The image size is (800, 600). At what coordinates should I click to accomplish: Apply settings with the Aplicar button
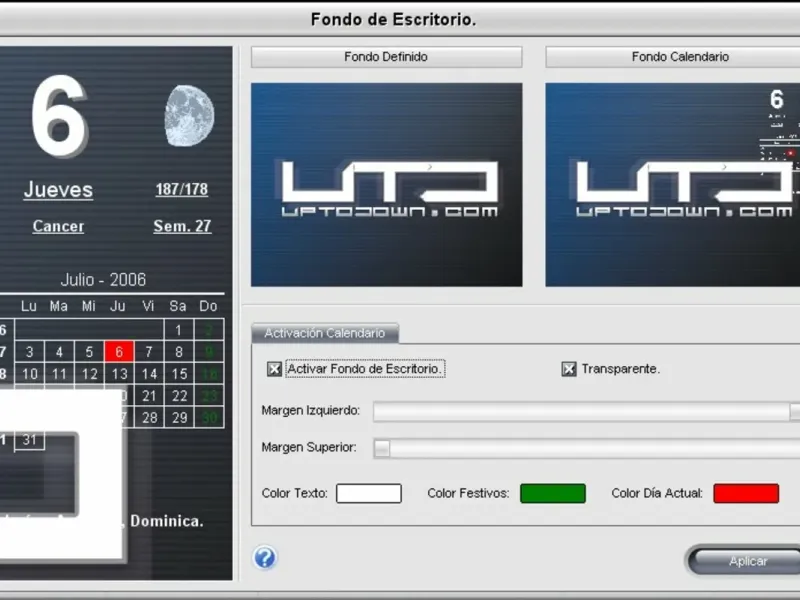[745, 561]
